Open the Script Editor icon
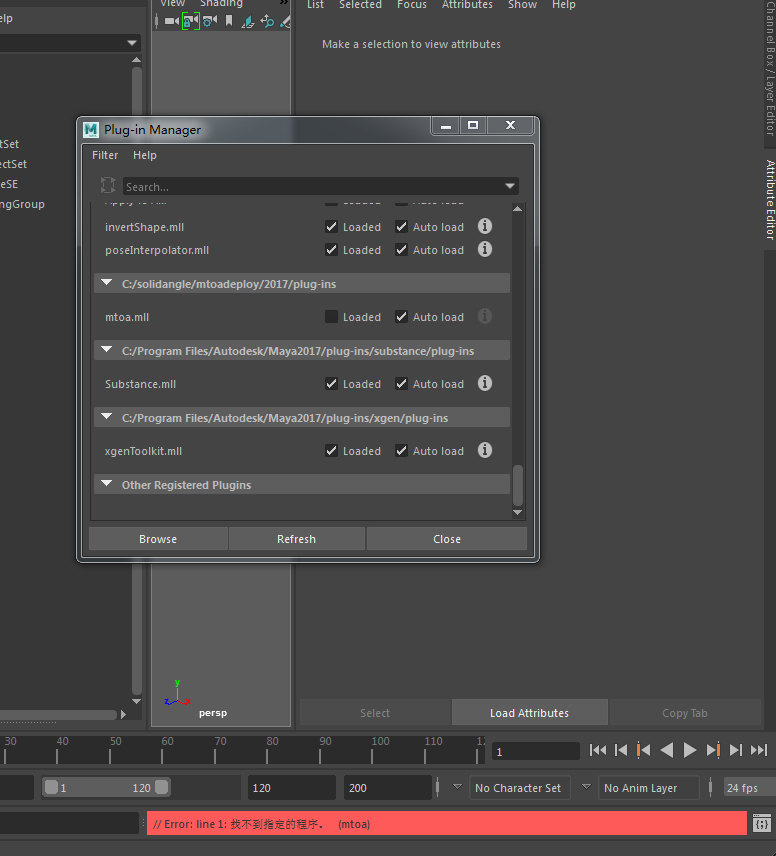The height and width of the screenshot is (856, 776). pyautogui.click(x=762, y=823)
